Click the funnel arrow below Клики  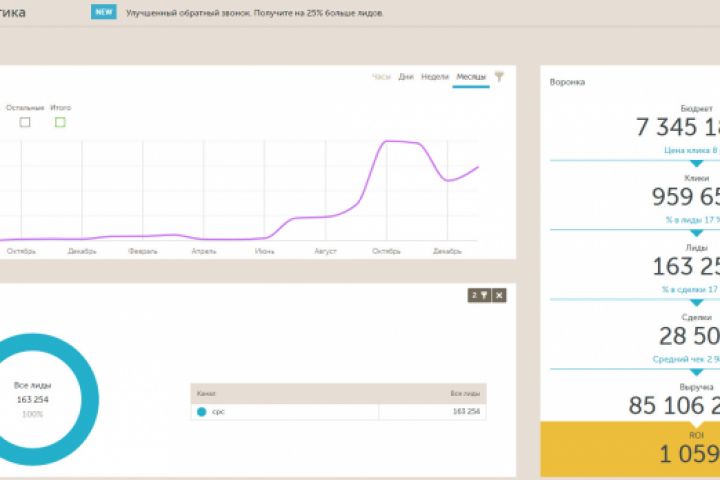(x=697, y=231)
